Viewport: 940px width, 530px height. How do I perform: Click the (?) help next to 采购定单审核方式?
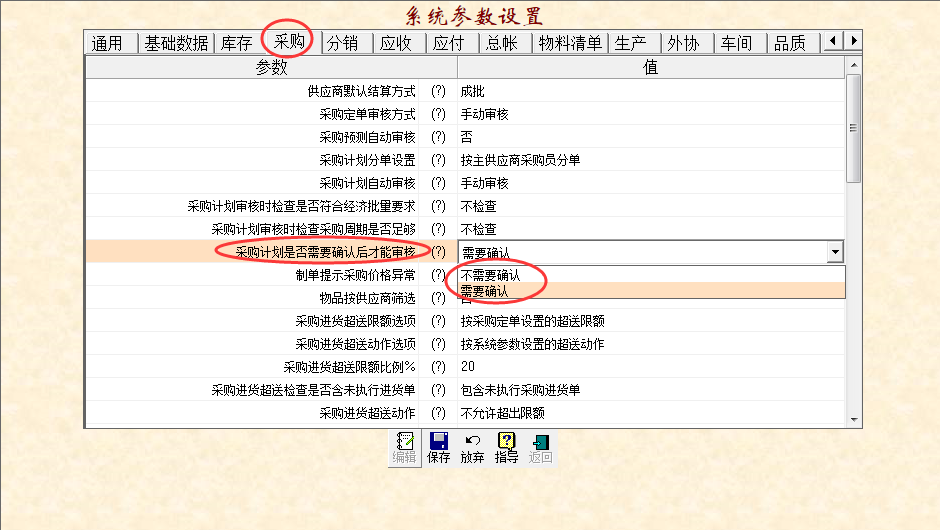[x=438, y=114]
